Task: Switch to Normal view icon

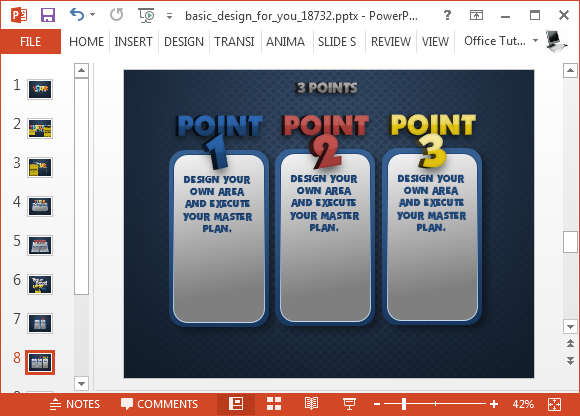Action: (x=236, y=404)
